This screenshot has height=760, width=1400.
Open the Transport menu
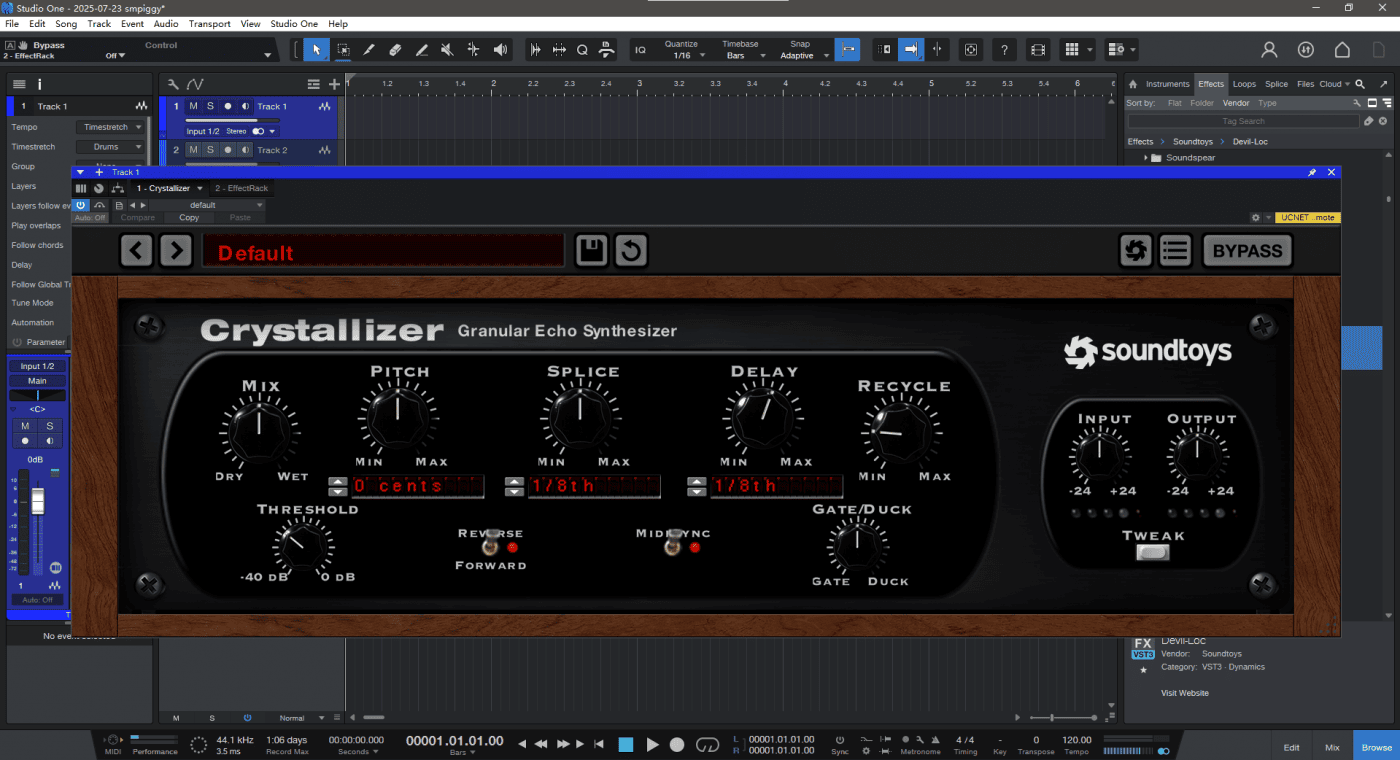coord(209,23)
